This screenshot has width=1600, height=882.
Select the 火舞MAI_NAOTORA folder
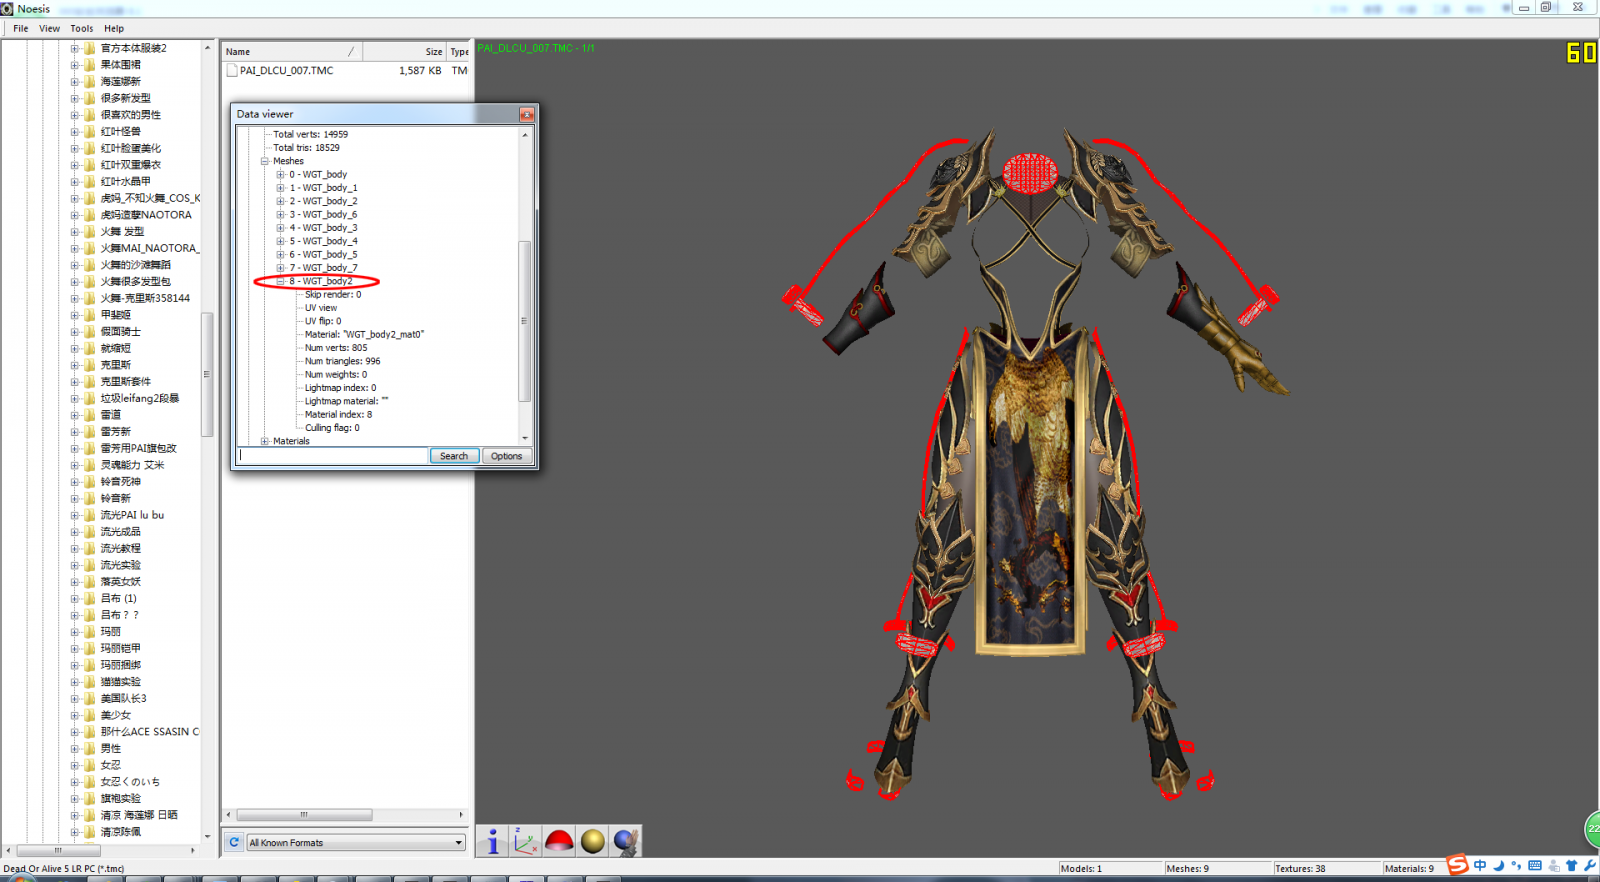click(x=149, y=249)
